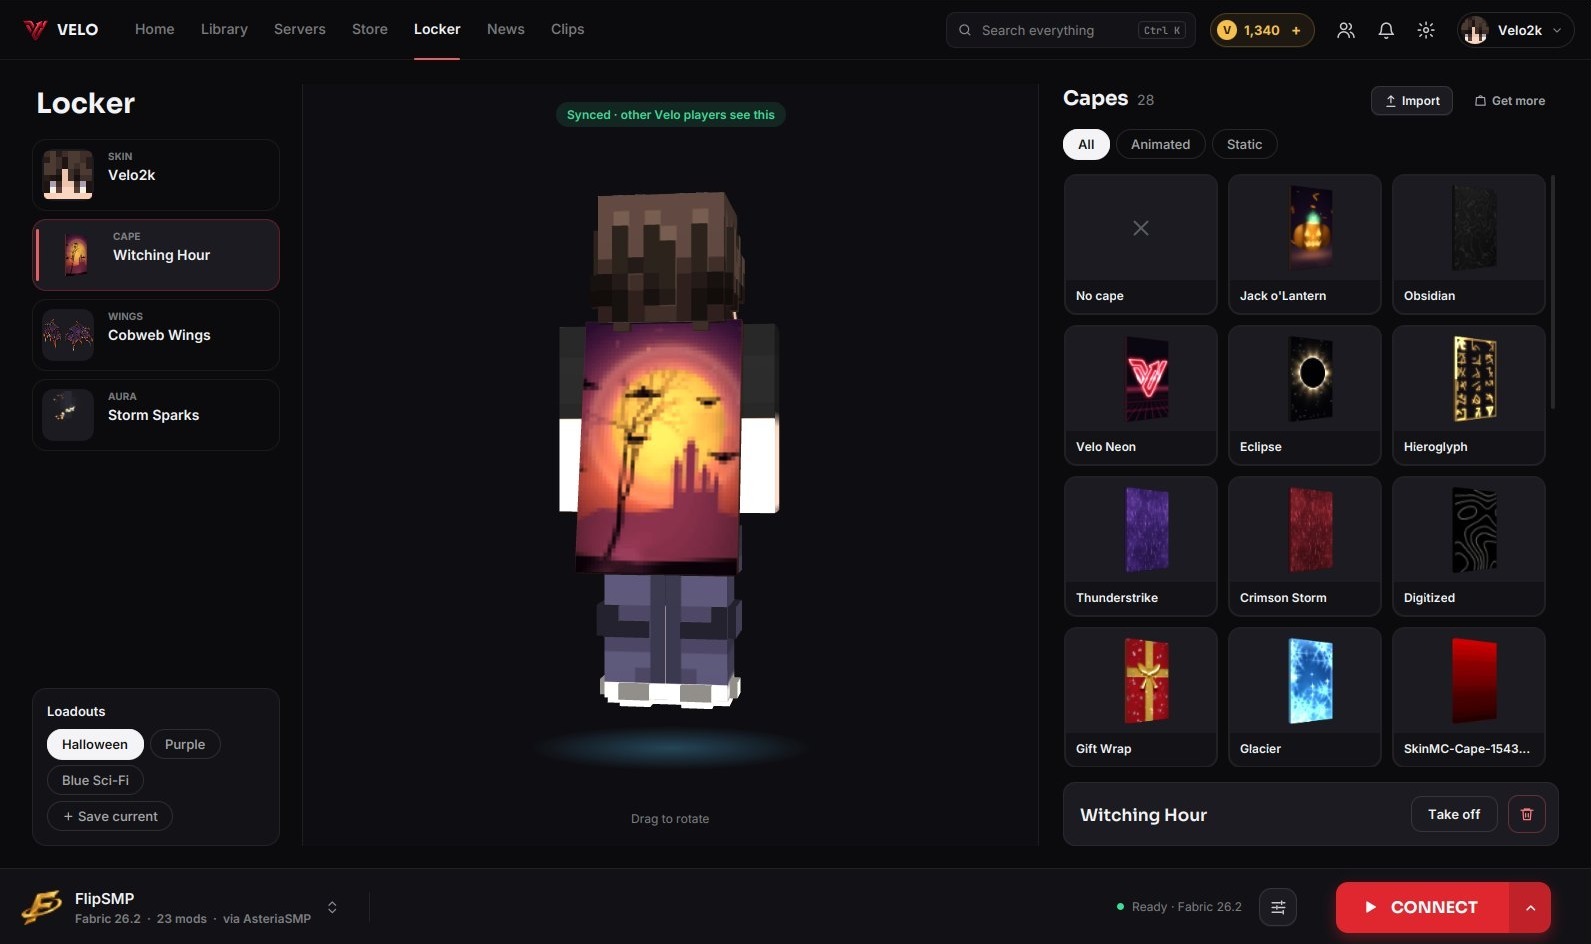Image resolution: width=1591 pixels, height=944 pixels.
Task: Click the VELO logo icon
Action: [35, 30]
